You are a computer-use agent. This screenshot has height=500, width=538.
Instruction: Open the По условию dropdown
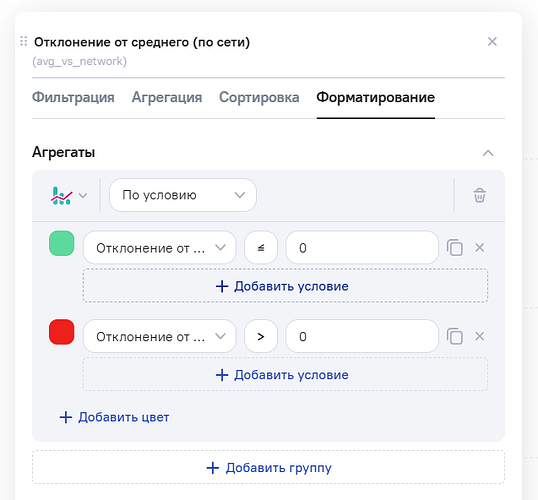[x=183, y=195]
